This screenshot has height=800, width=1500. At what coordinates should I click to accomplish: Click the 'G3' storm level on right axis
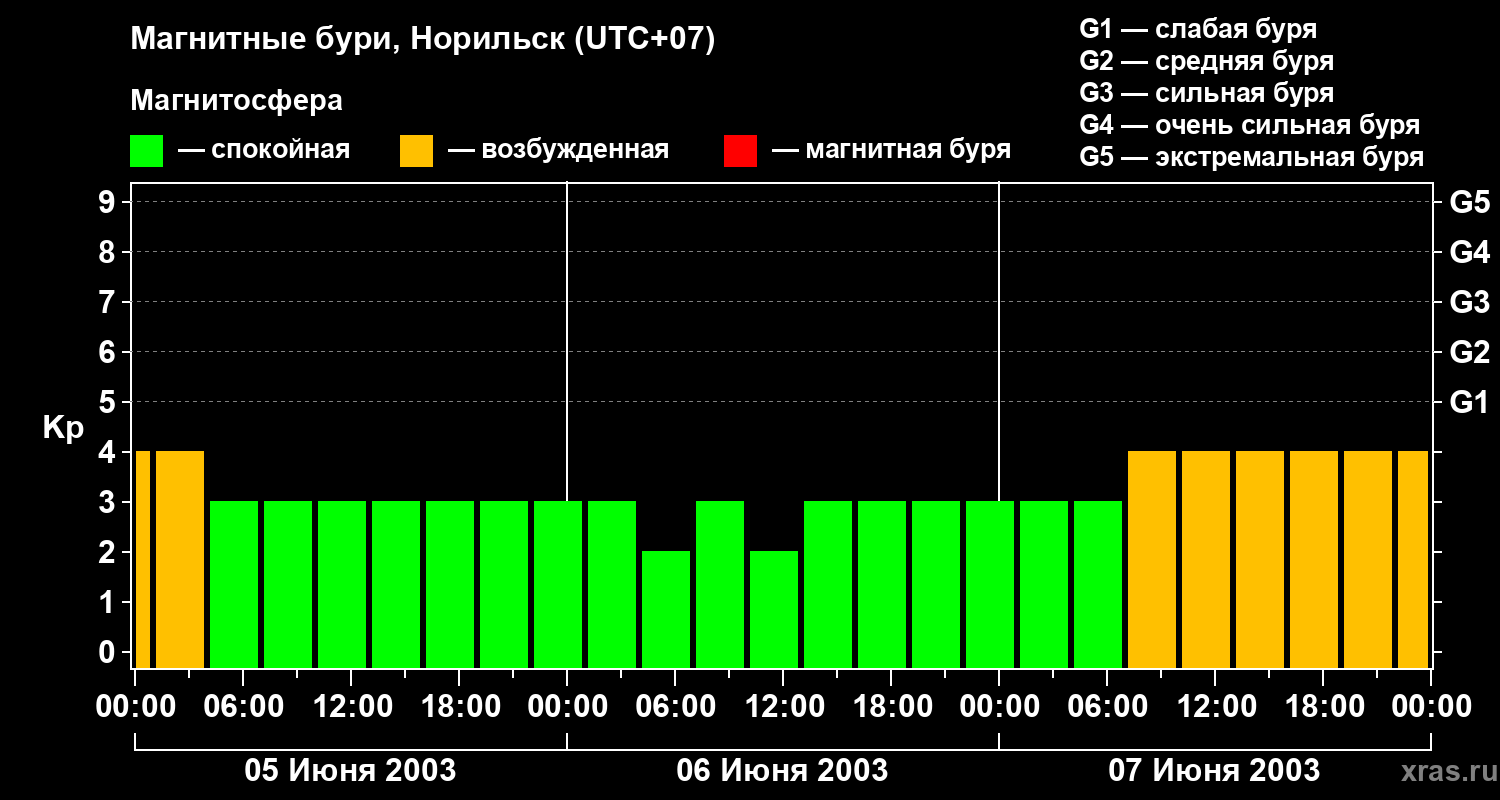(1470, 302)
